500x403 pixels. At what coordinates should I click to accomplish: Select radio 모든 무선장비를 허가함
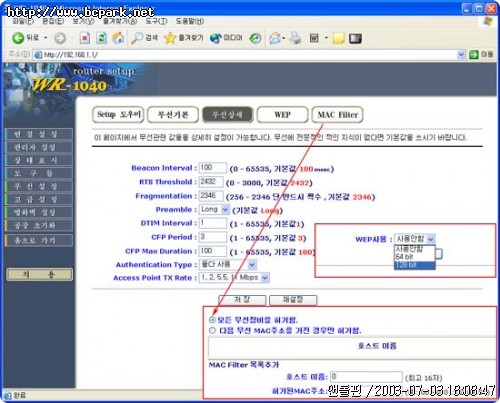pos(212,320)
